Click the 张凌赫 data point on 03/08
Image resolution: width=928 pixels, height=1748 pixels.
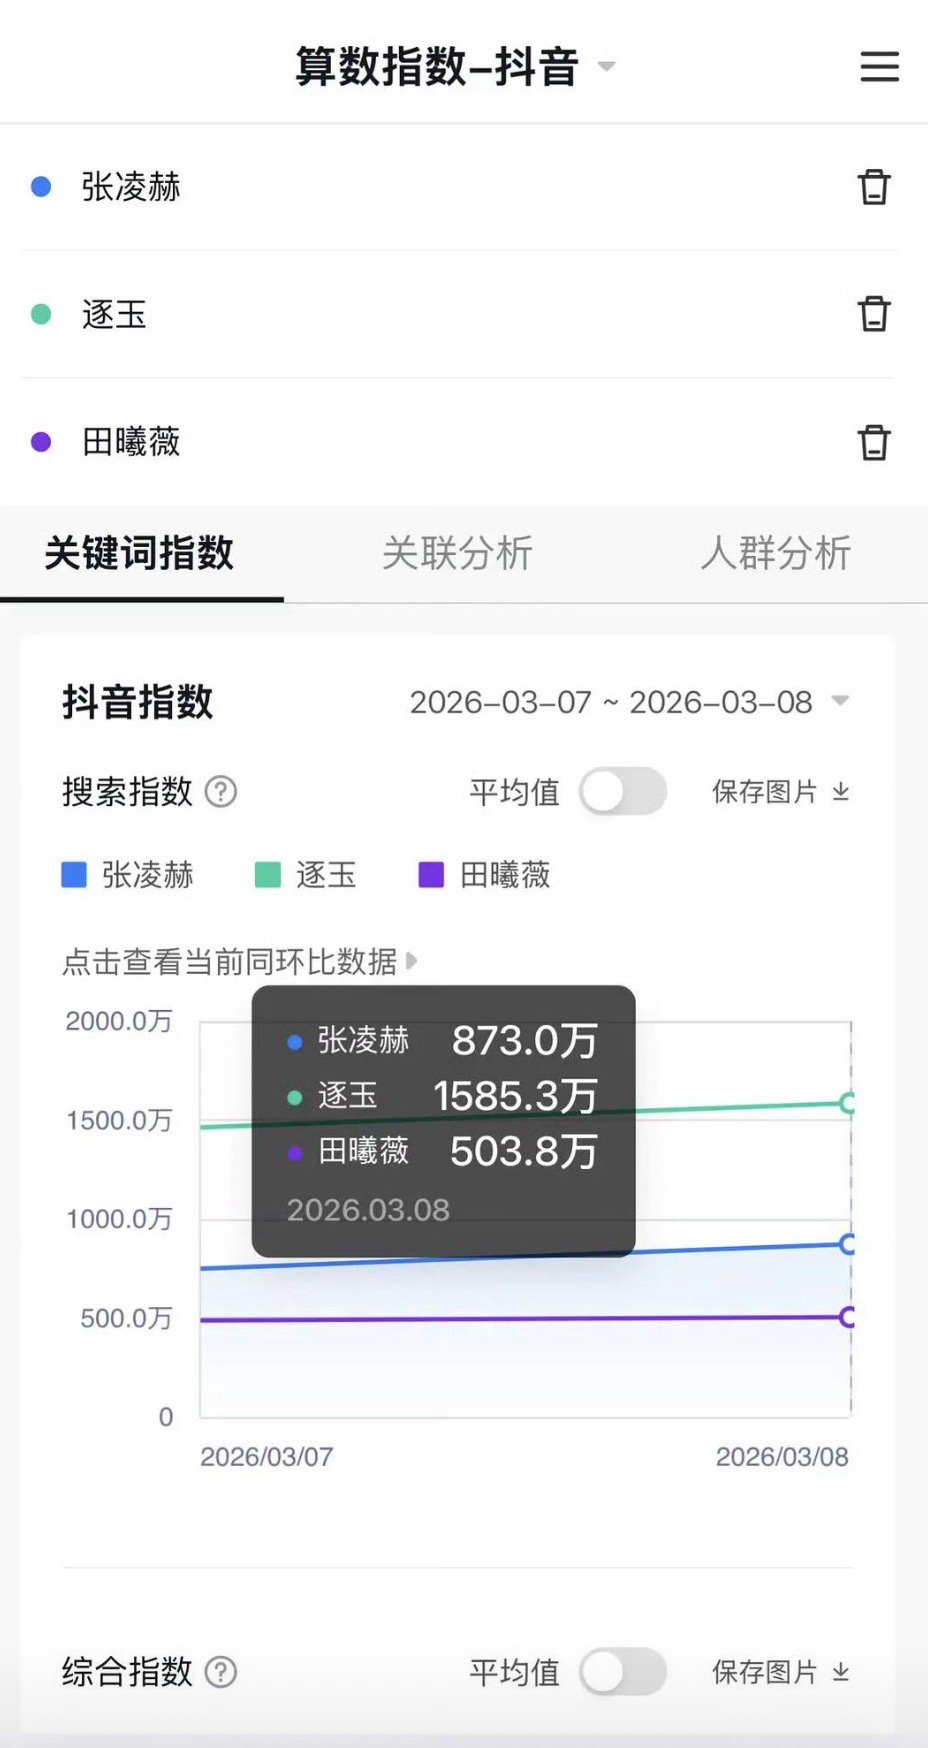pos(849,1244)
